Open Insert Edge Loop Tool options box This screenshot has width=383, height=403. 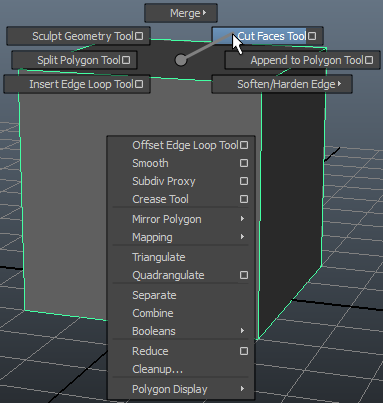(139, 84)
